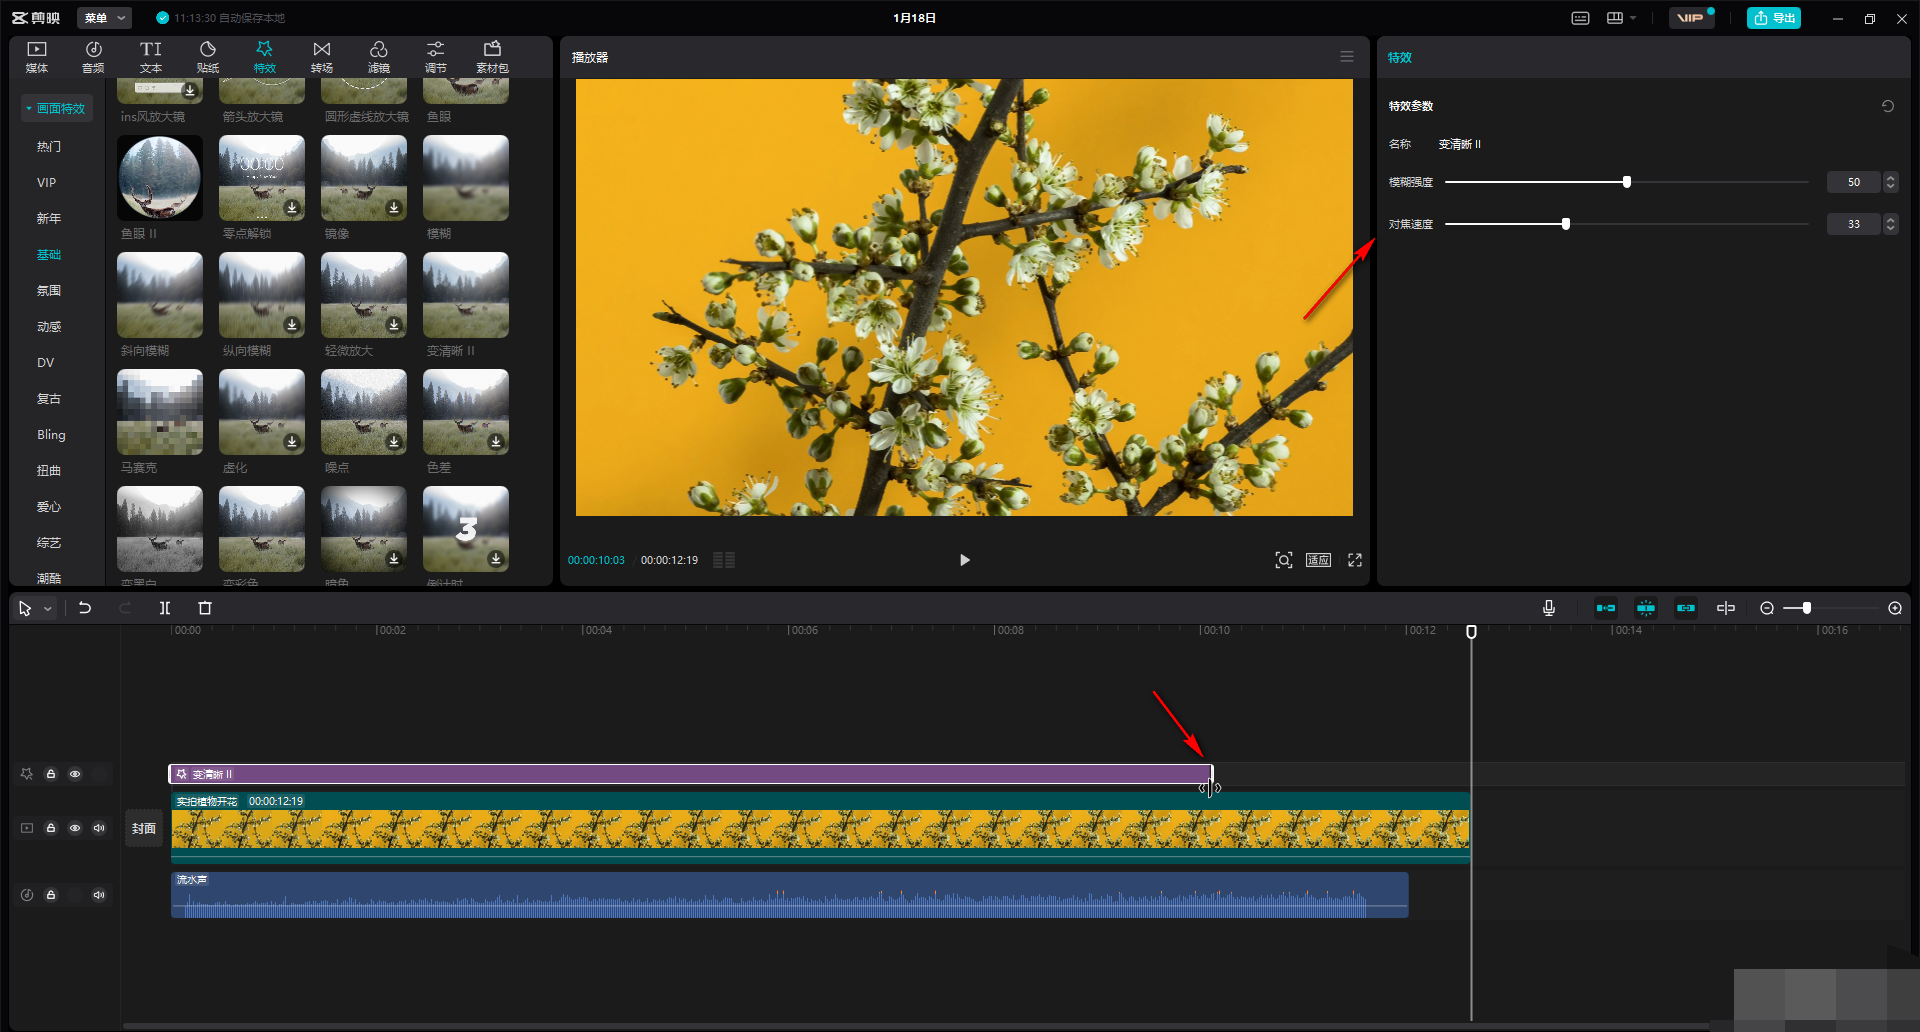
Task: Expand the selection tool mode dropdown
Action: (47, 608)
